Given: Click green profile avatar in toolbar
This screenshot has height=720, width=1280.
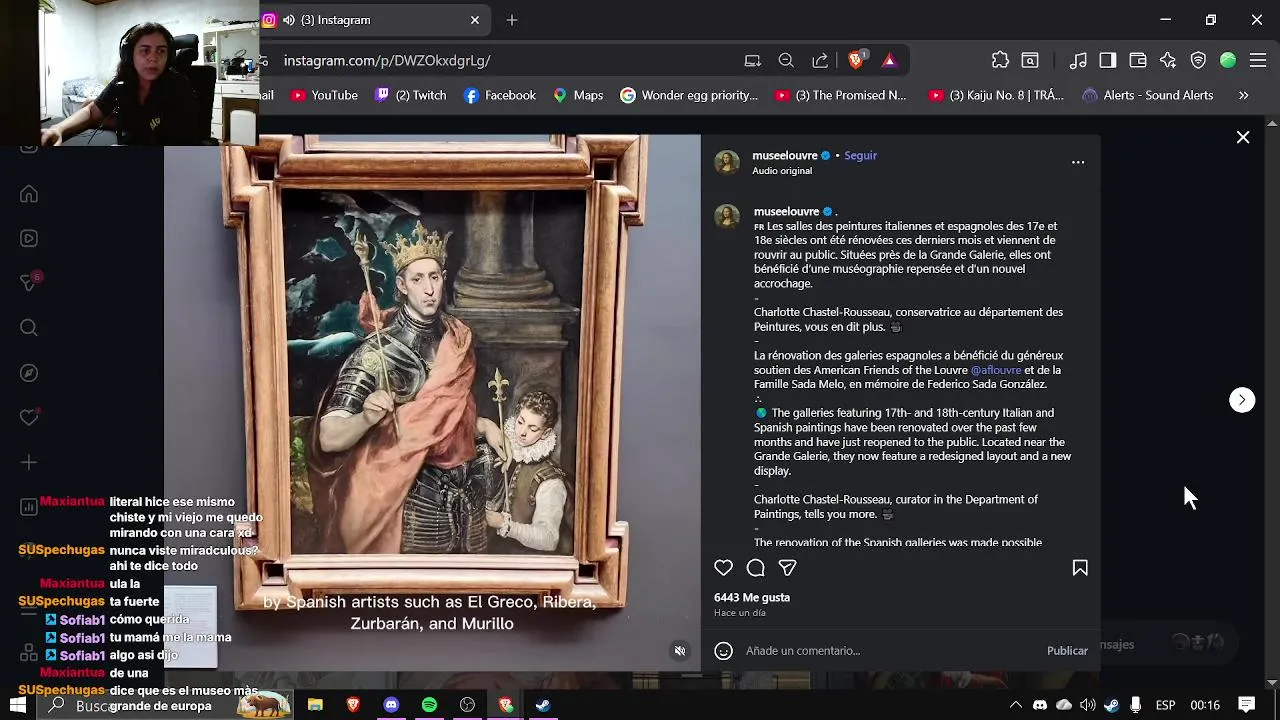Looking at the screenshot, I should 1228,61.
